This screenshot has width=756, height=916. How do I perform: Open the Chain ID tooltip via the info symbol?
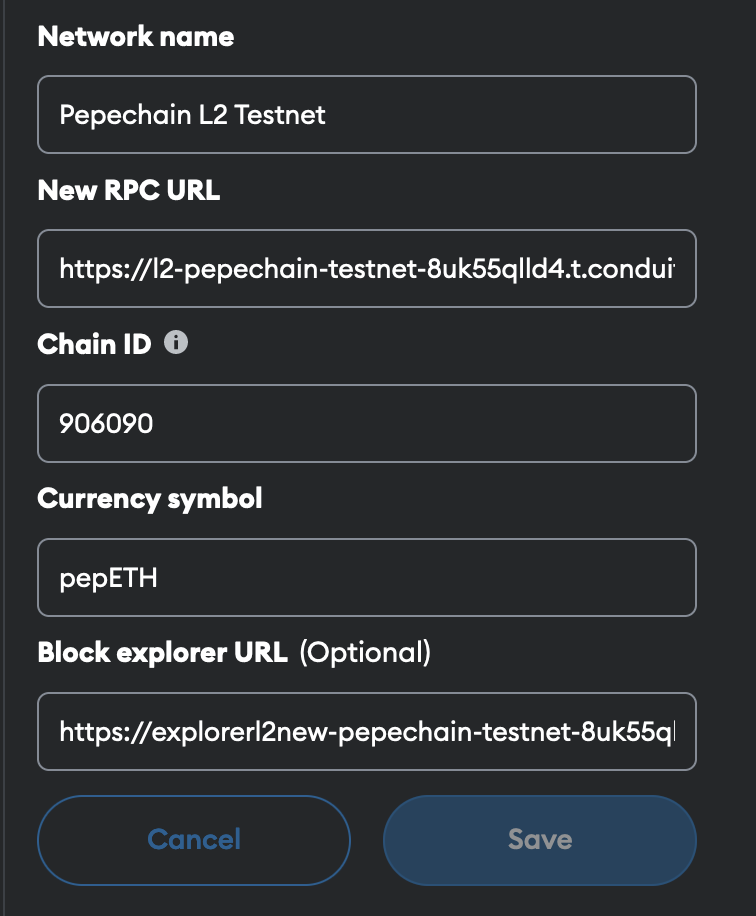(x=178, y=344)
